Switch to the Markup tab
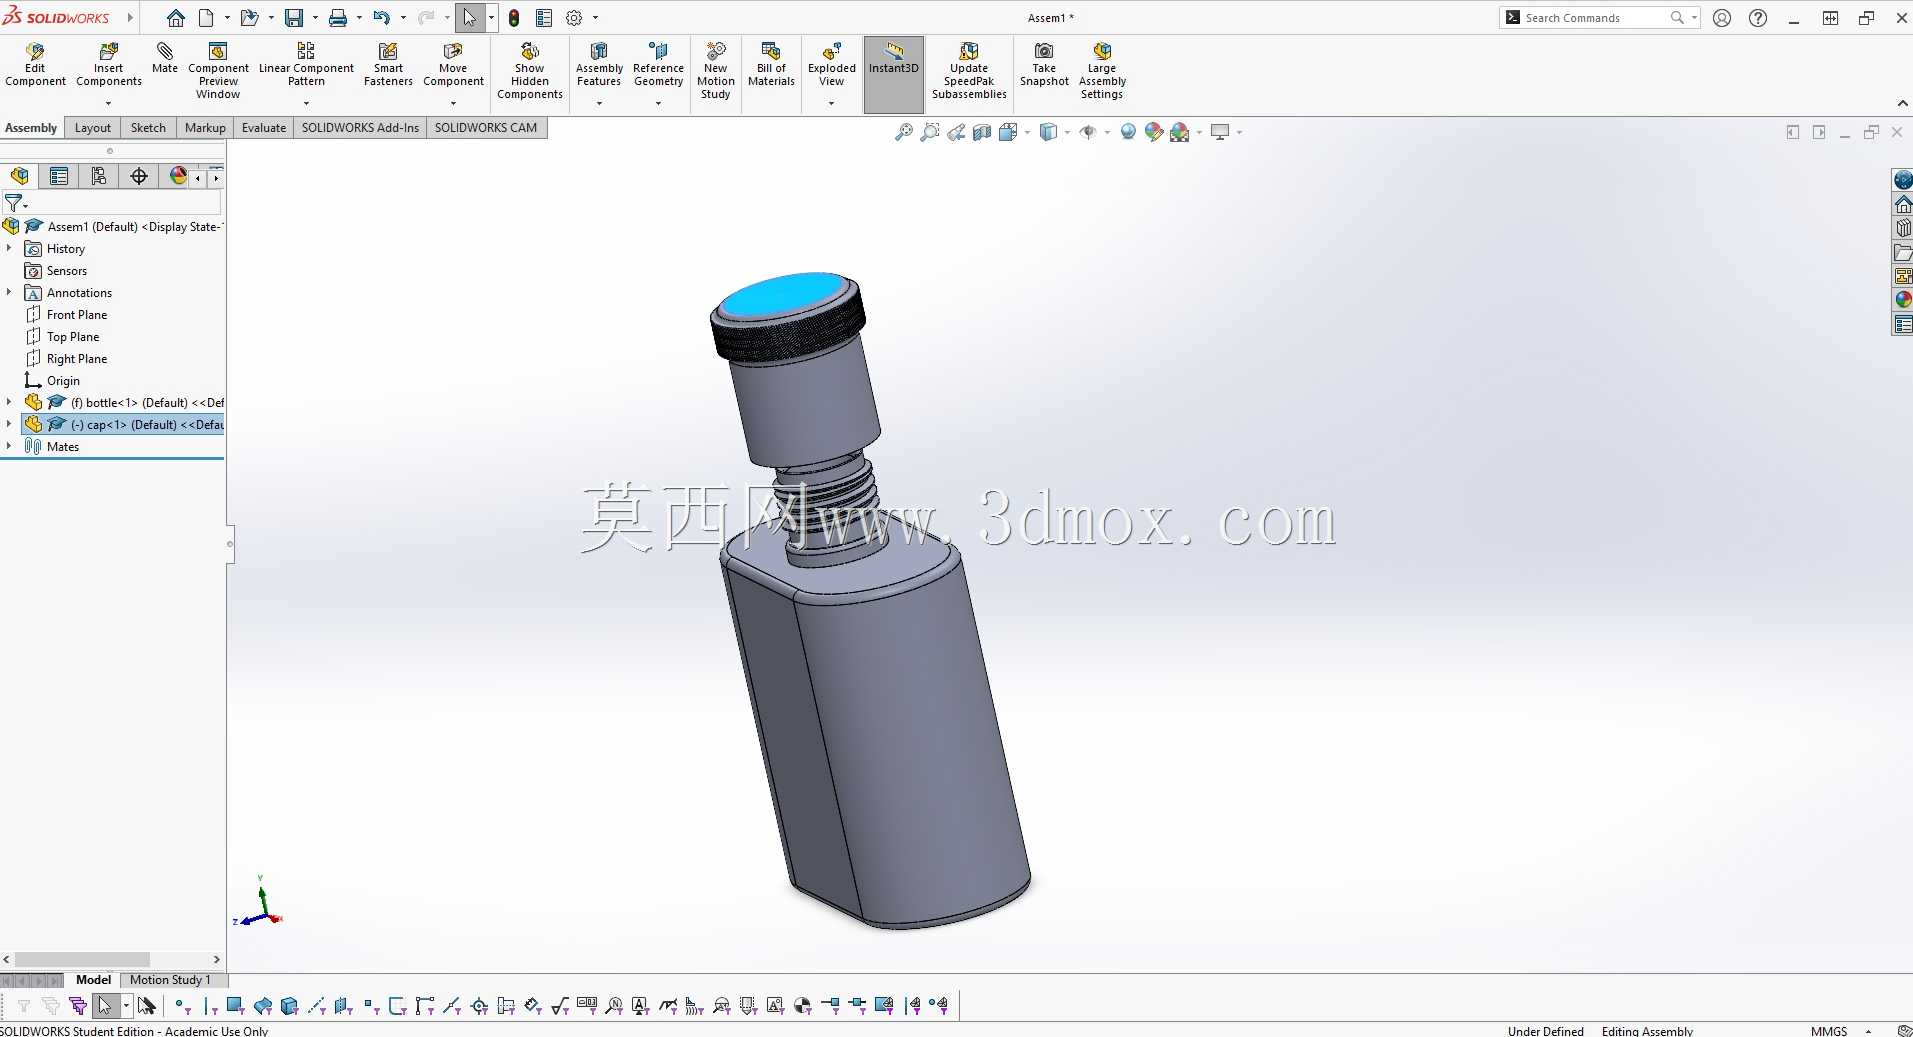 [205, 128]
